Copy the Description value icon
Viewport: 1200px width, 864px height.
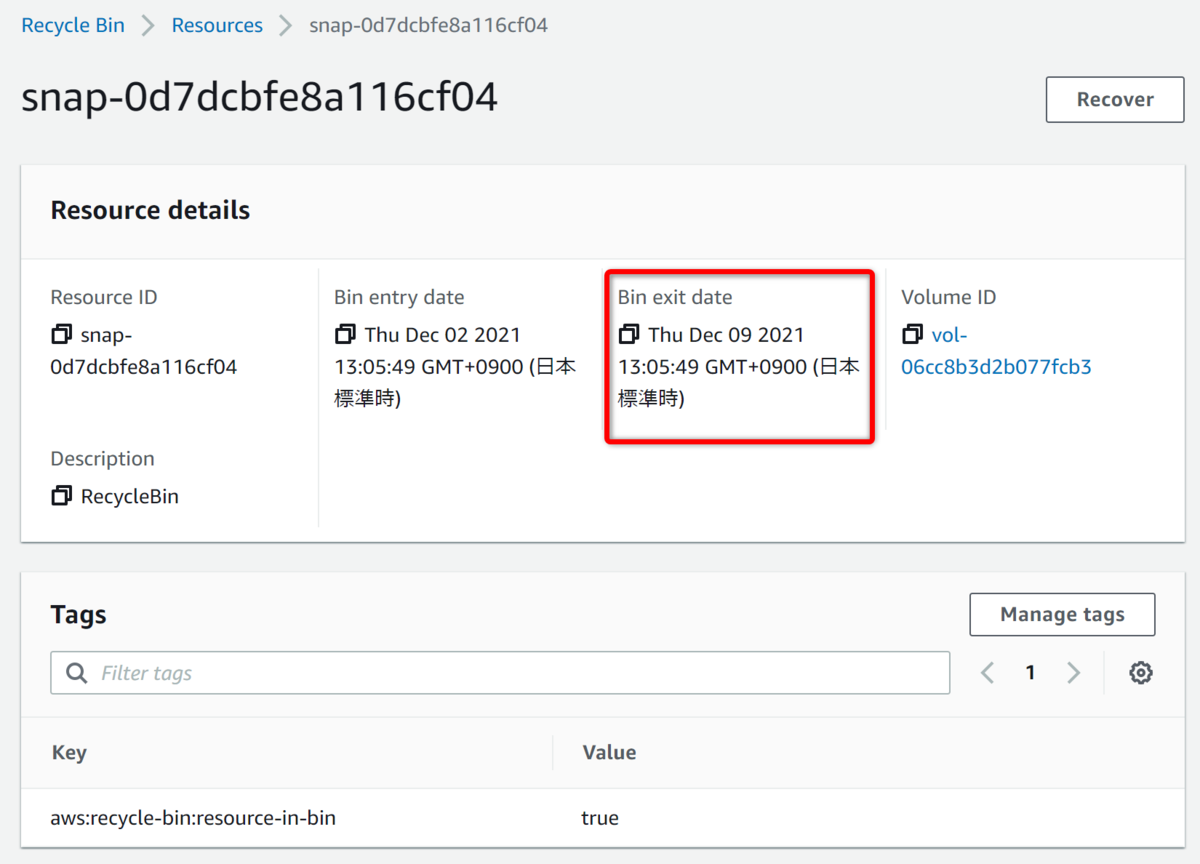(x=62, y=496)
